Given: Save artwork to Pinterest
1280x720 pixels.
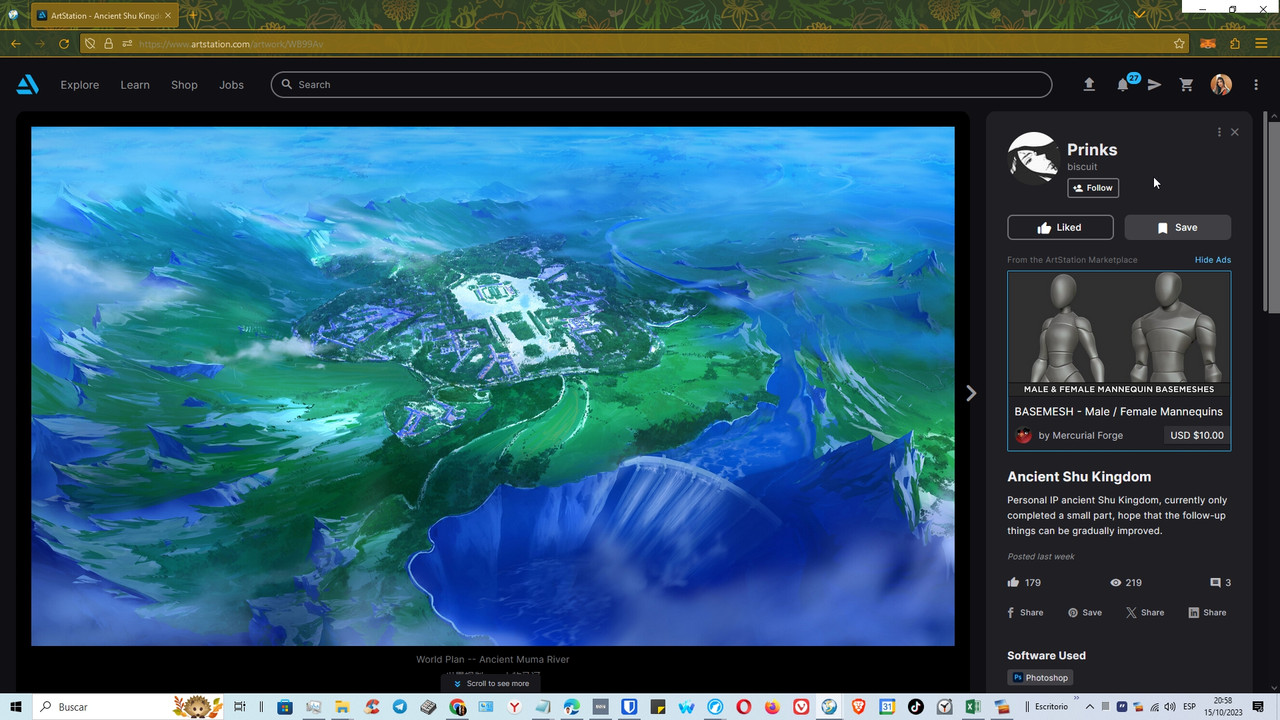Looking at the screenshot, I should [x=1085, y=613].
